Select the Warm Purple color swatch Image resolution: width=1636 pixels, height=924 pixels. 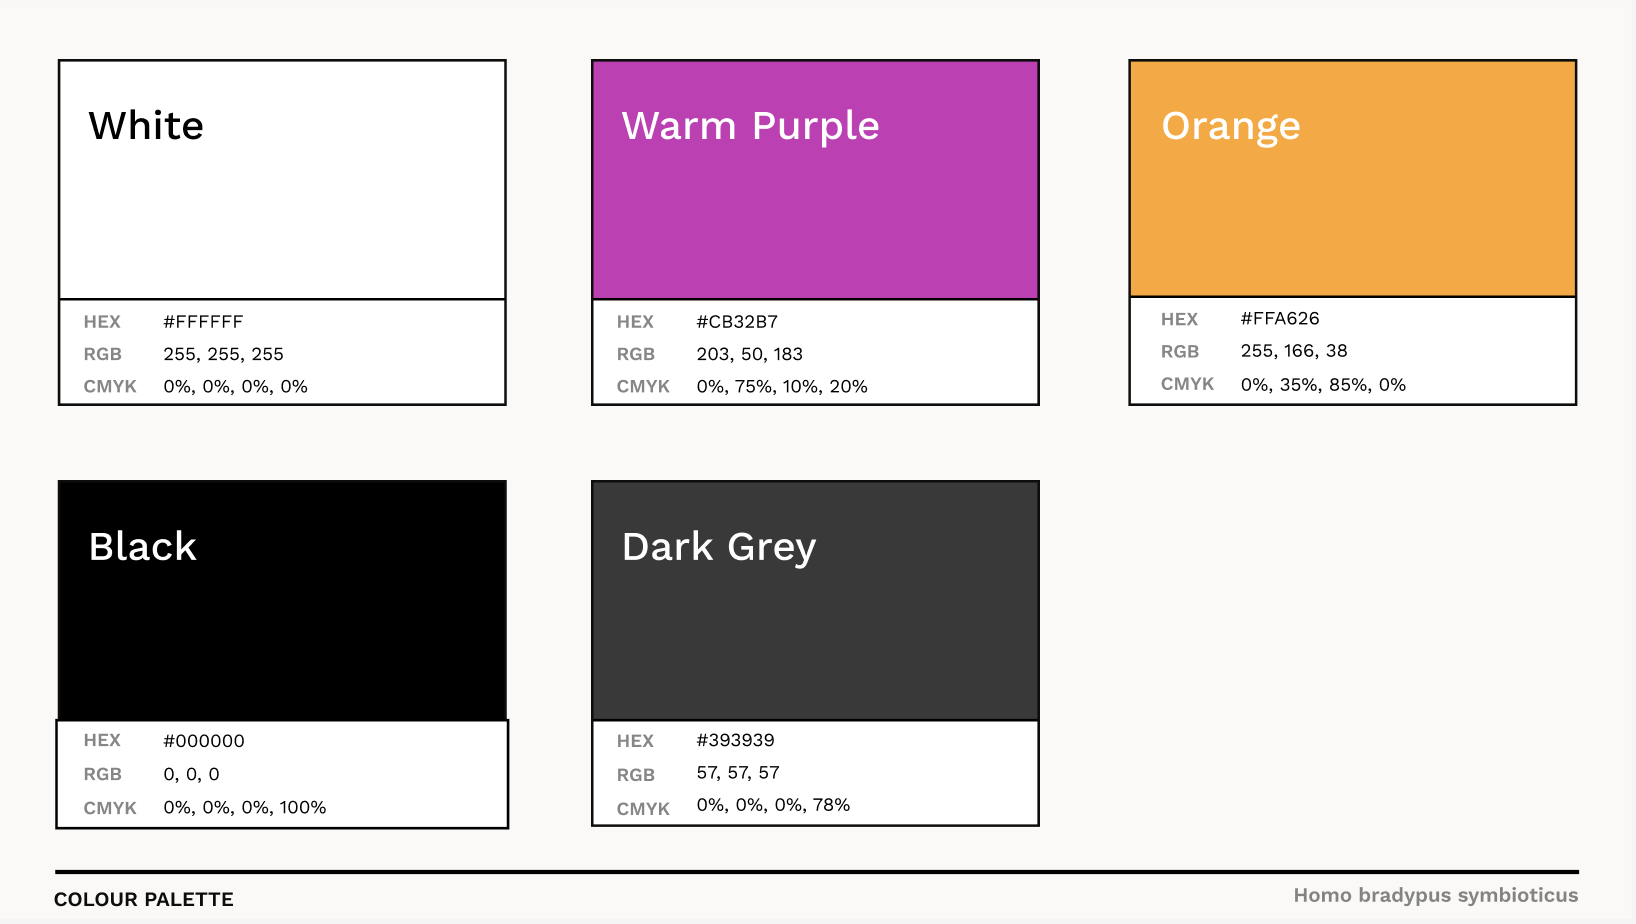coord(815,180)
